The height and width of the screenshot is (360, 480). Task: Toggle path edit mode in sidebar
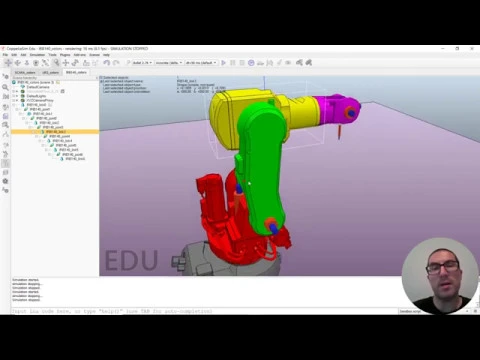5,135
